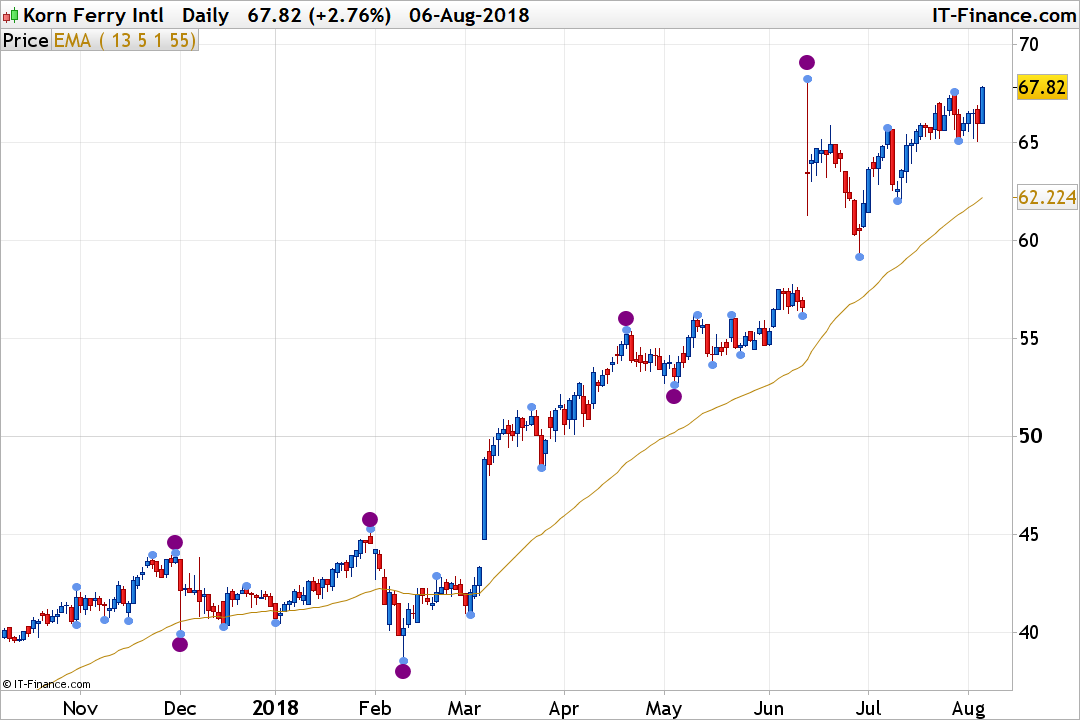
Task: Click the 60 price axis label
Action: tap(1028, 240)
